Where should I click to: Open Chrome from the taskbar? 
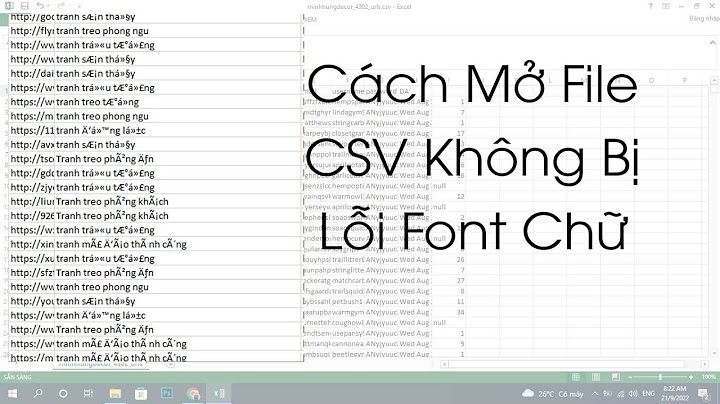click(193, 393)
